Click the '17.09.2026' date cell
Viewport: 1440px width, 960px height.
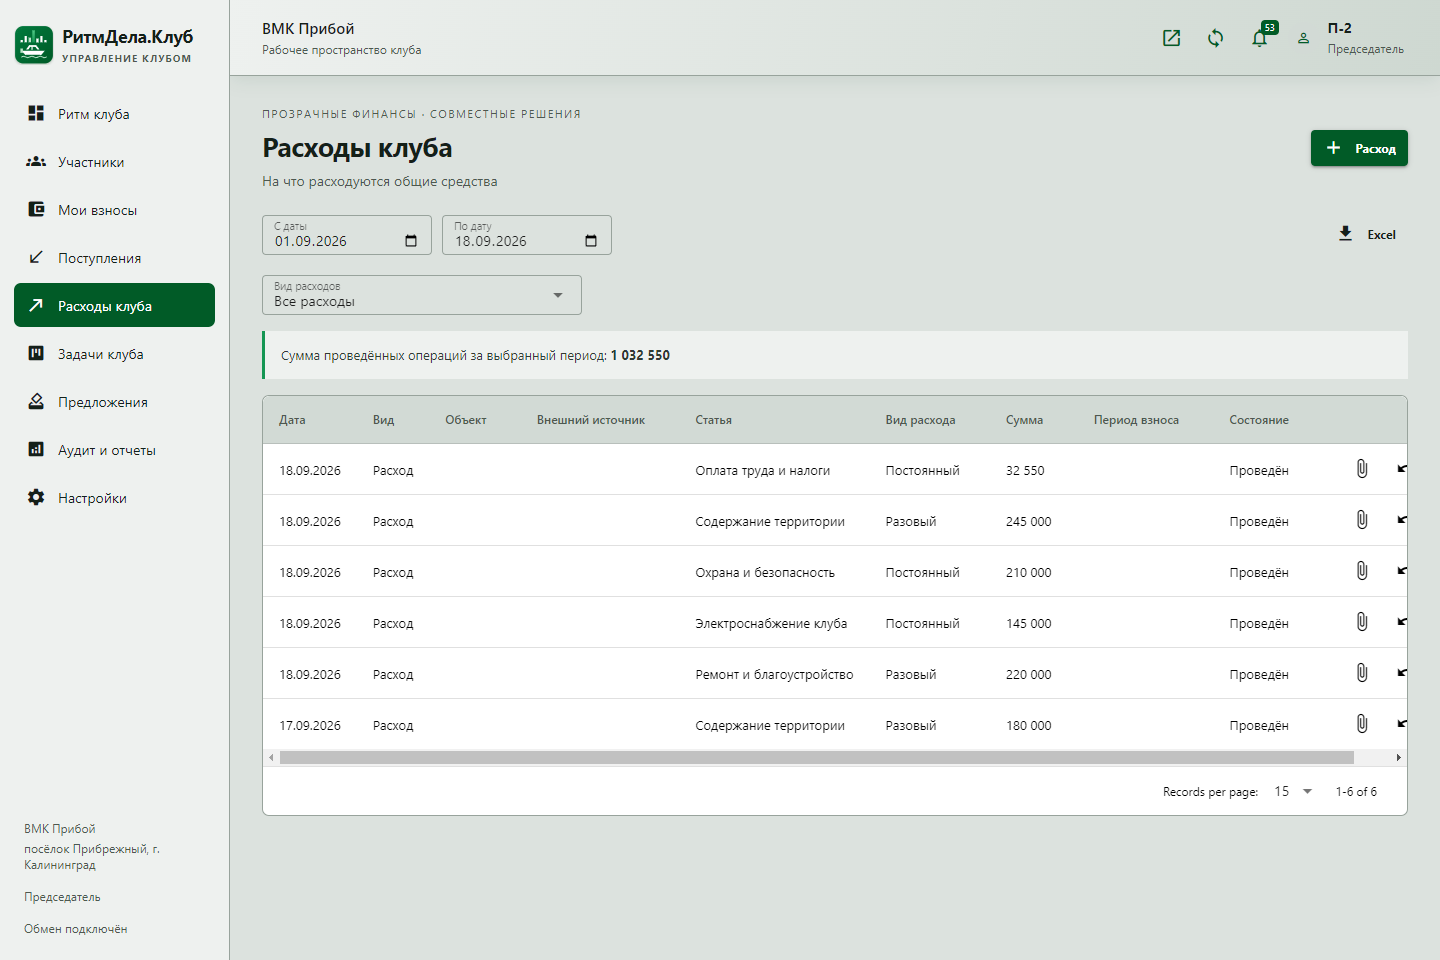point(310,725)
